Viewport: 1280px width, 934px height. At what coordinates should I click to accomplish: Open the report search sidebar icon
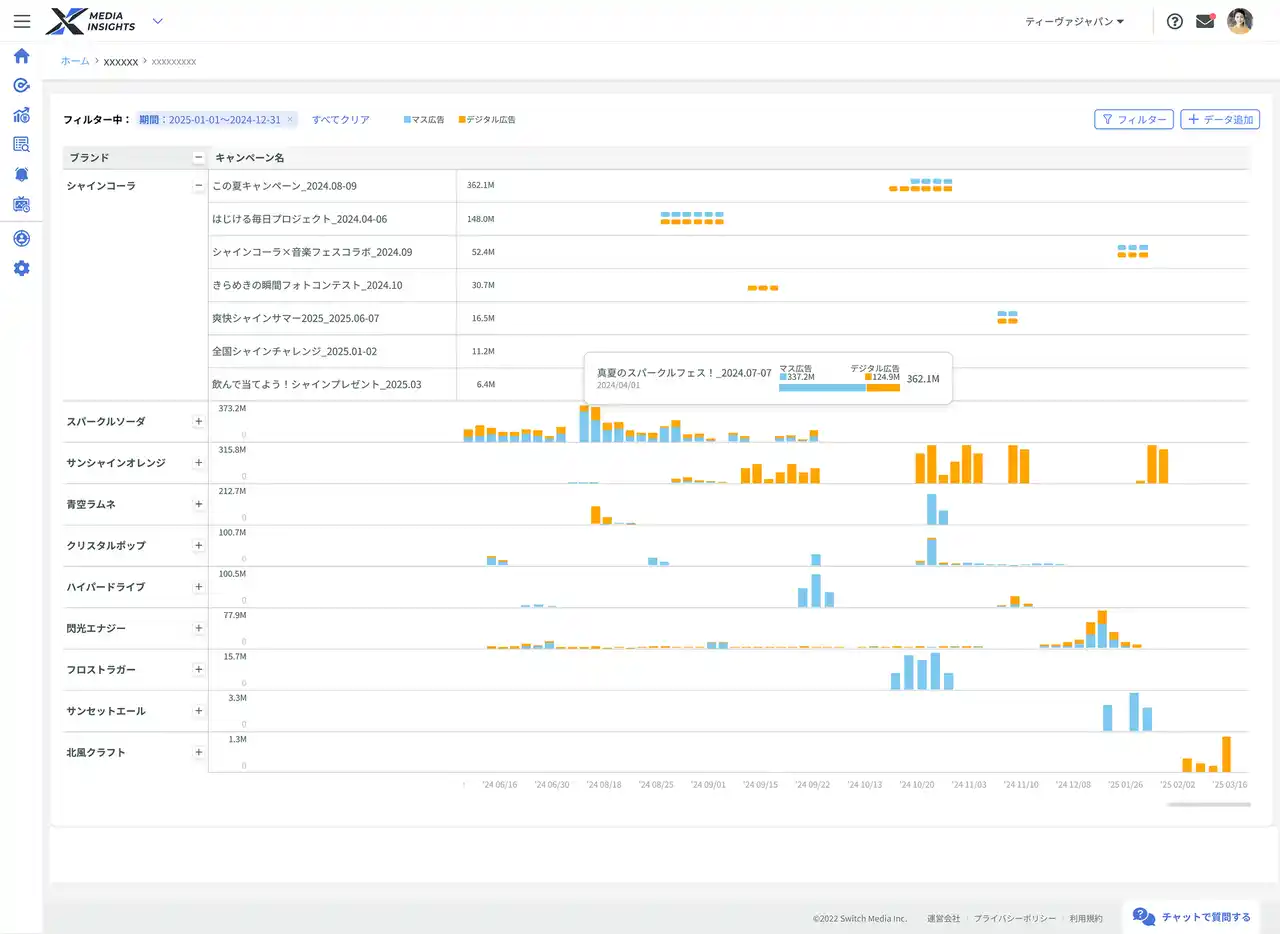(21, 145)
